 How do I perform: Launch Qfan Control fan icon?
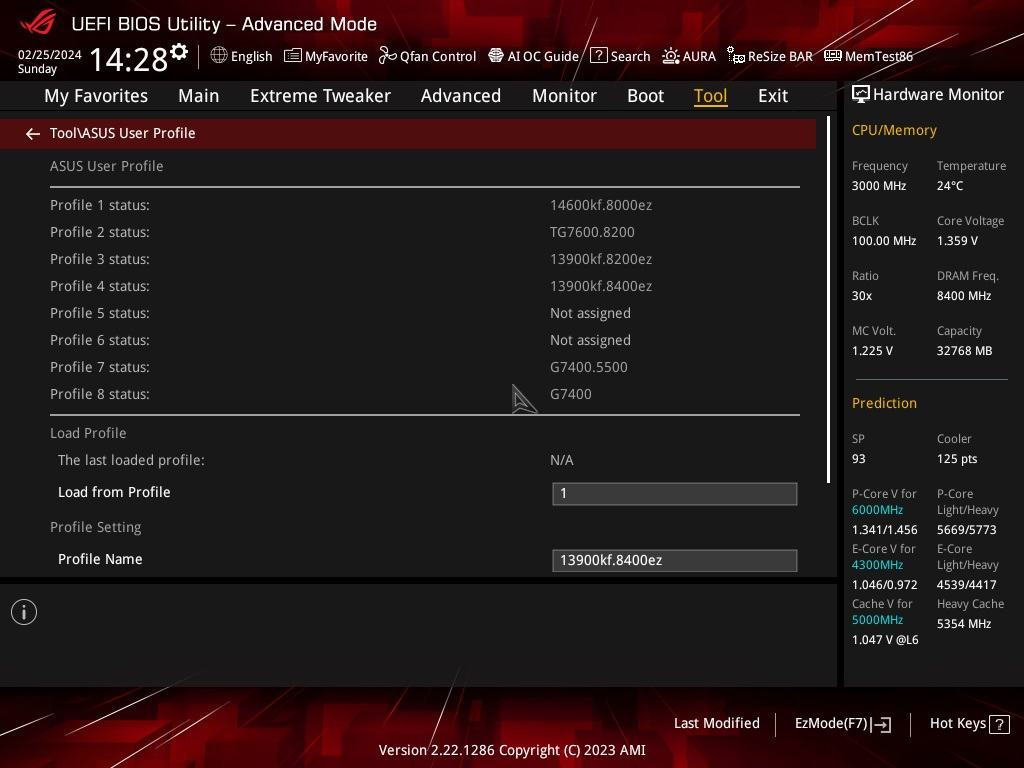[387, 56]
